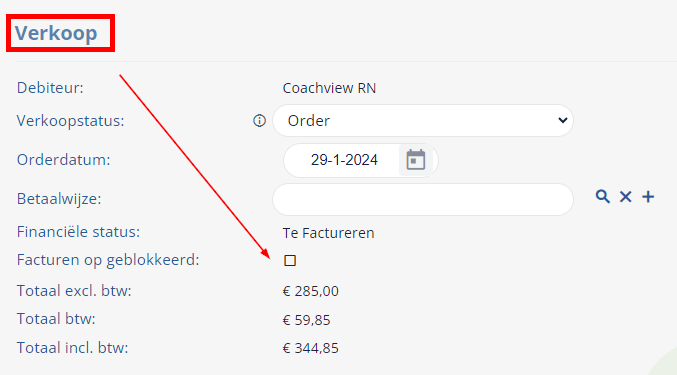The image size is (677, 375).
Task: Search for a Betaalwijze with magnifier icon
Action: (603, 197)
